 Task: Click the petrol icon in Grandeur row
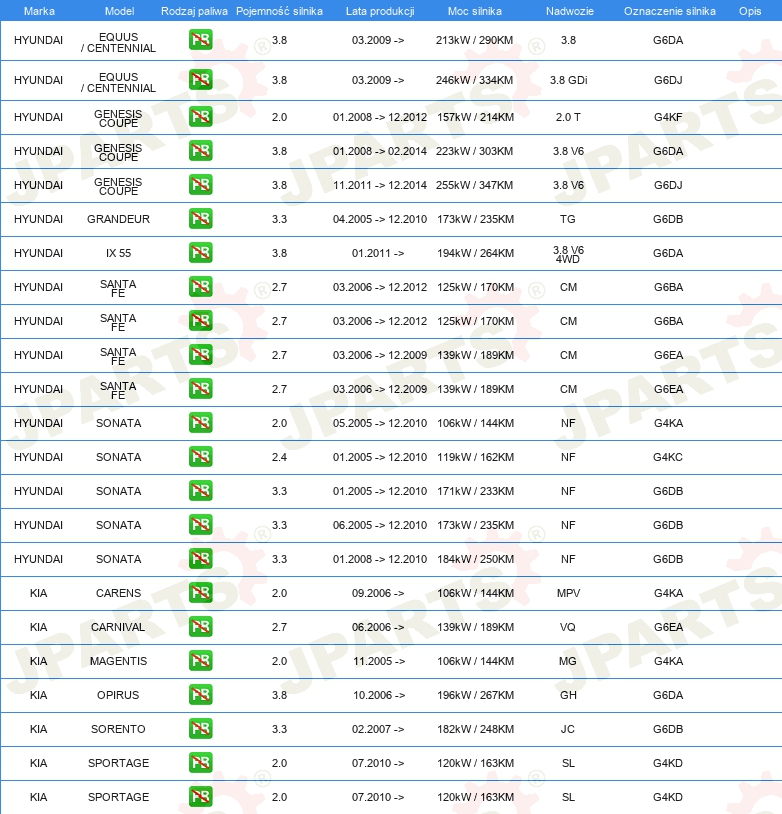200,219
